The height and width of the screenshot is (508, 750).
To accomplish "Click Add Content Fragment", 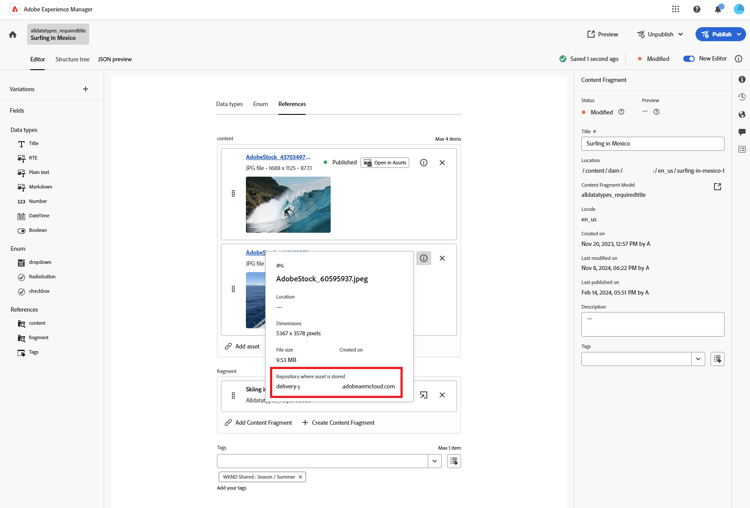I will tap(258, 423).
